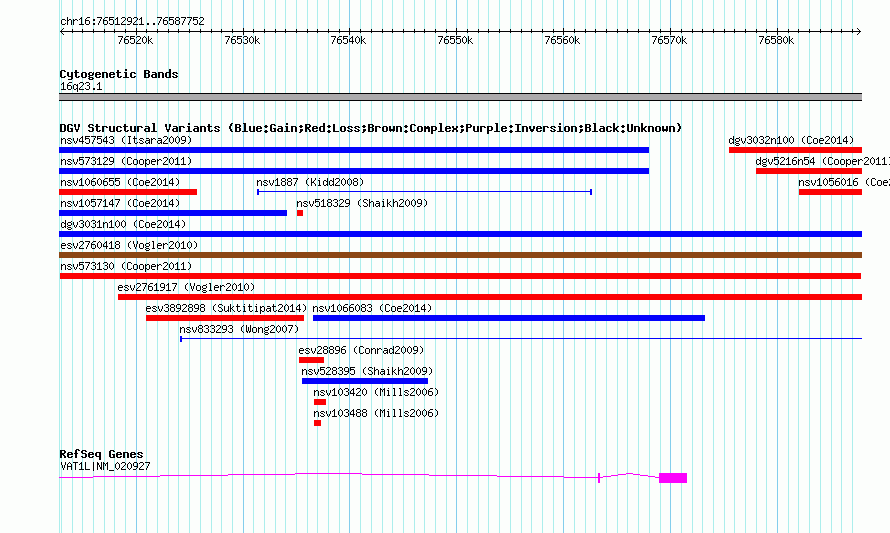Click the '16q23.1' band label
Screen dimensions: 890x533
pyautogui.click(x=81, y=87)
